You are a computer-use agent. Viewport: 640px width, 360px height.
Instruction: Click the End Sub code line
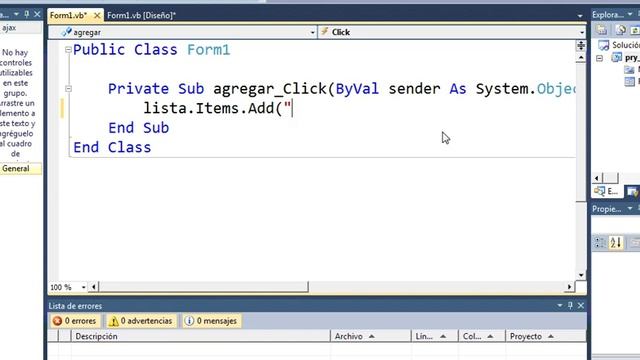[139, 128]
